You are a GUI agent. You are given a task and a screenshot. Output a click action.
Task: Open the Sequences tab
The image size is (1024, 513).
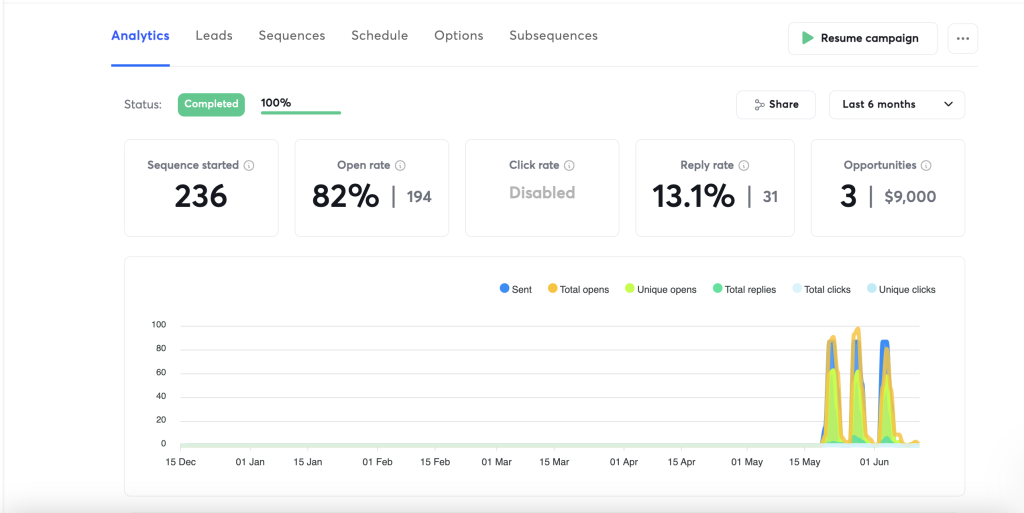[x=292, y=36]
